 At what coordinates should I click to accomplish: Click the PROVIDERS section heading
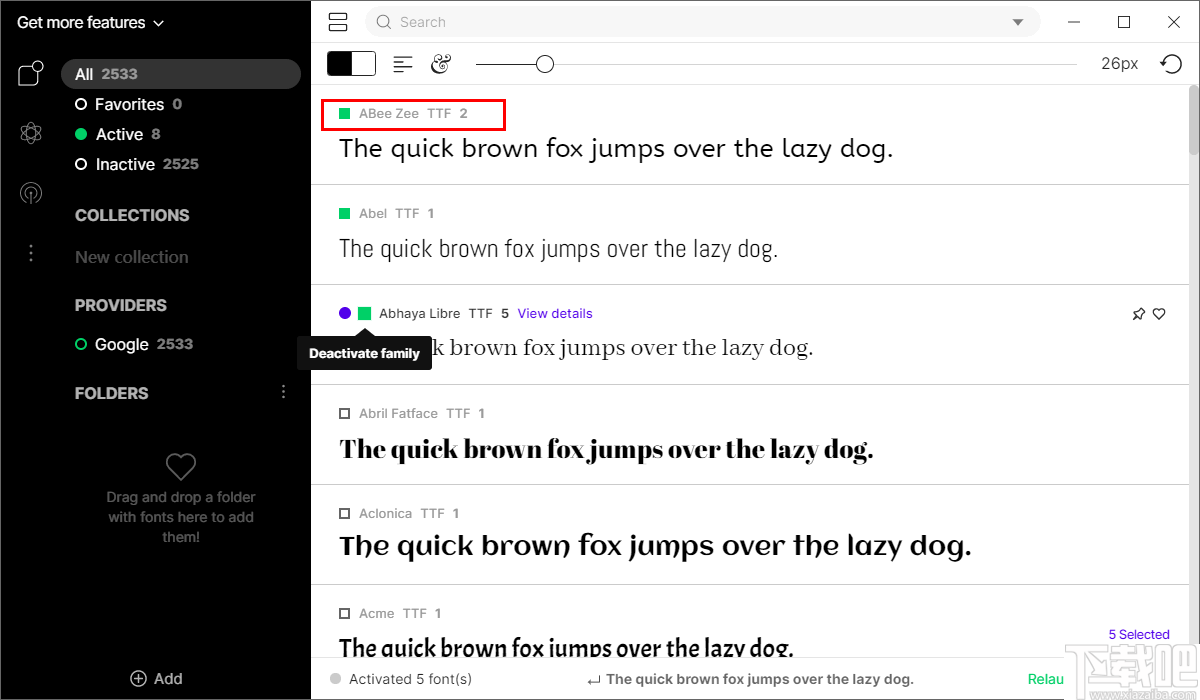[121, 305]
